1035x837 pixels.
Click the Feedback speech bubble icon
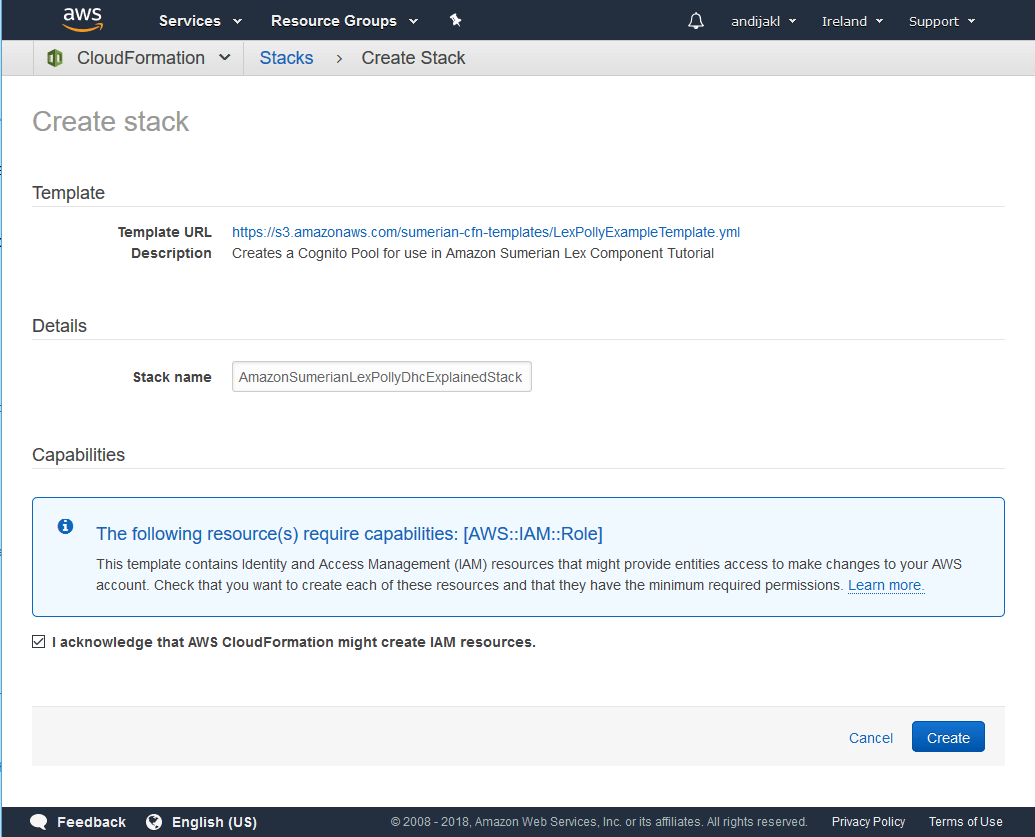coord(39,822)
